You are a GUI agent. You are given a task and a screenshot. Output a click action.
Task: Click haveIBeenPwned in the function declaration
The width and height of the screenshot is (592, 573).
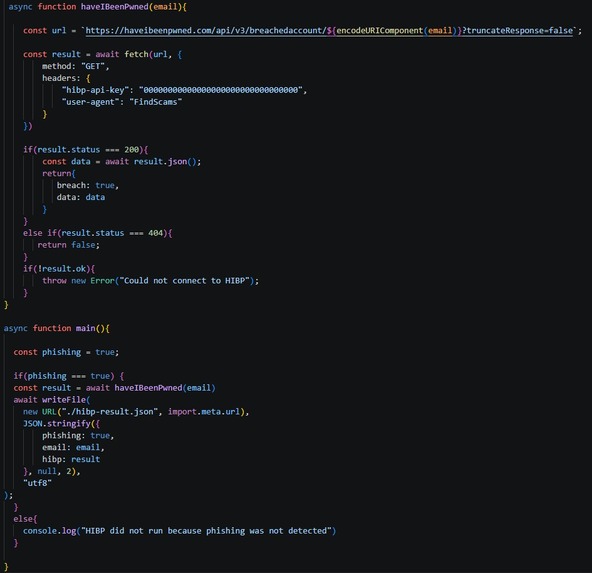tap(114, 7)
